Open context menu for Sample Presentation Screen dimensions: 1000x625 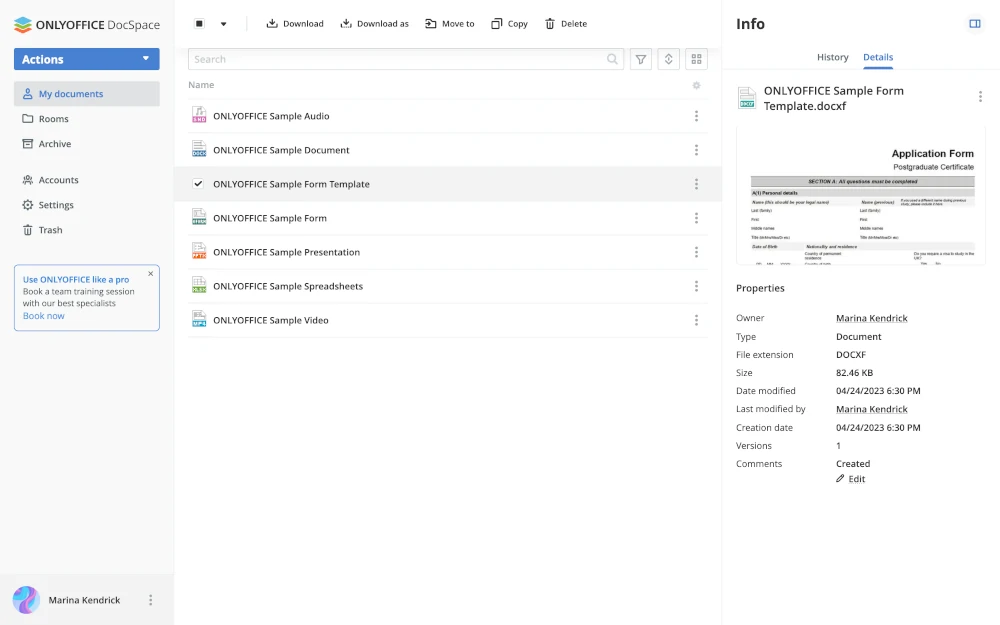point(696,252)
